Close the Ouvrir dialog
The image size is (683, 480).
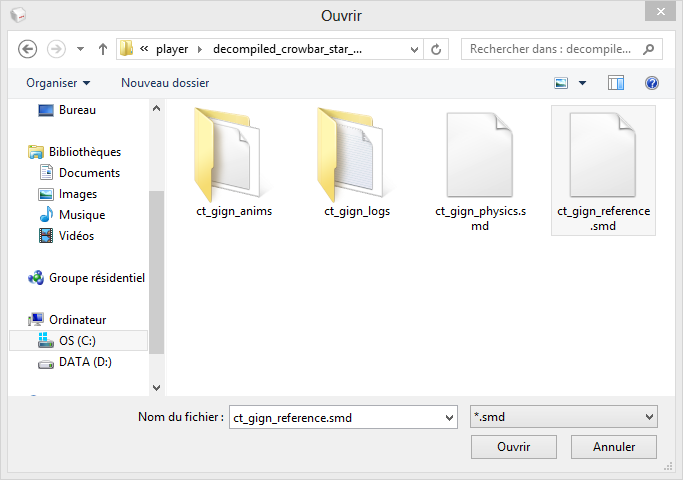point(661,11)
